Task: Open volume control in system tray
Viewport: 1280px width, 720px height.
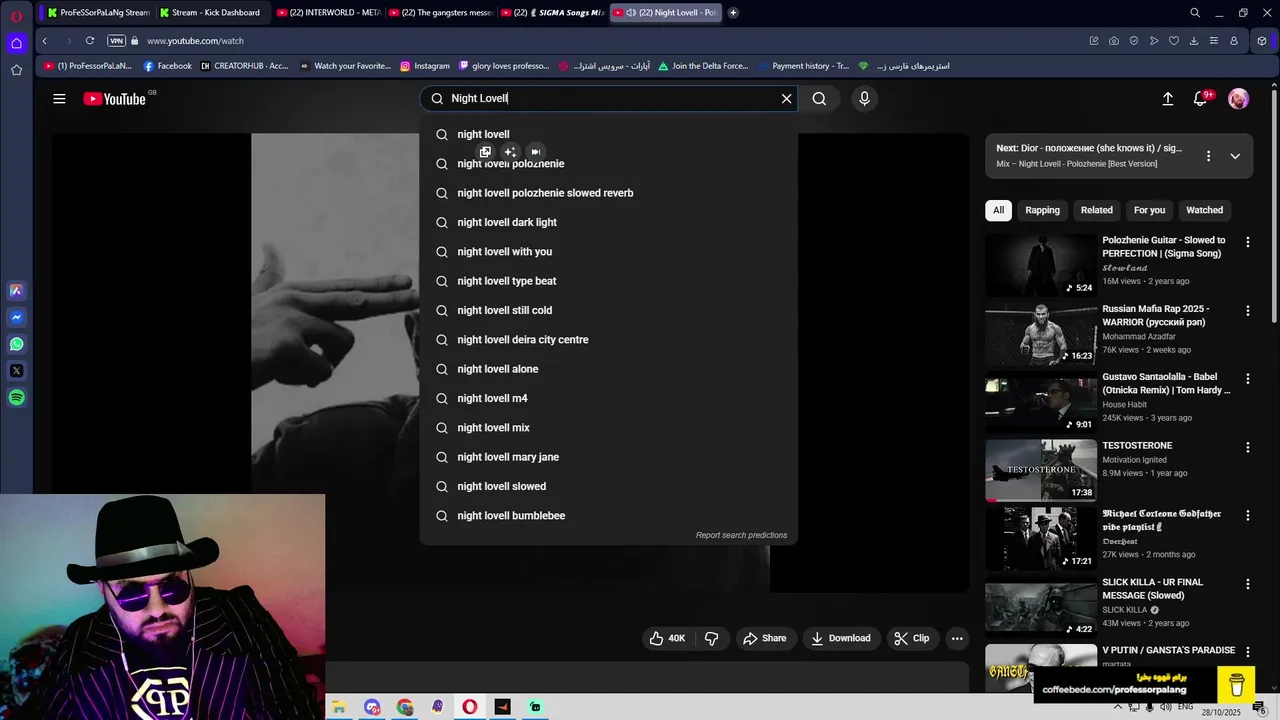Action: coord(1166,707)
